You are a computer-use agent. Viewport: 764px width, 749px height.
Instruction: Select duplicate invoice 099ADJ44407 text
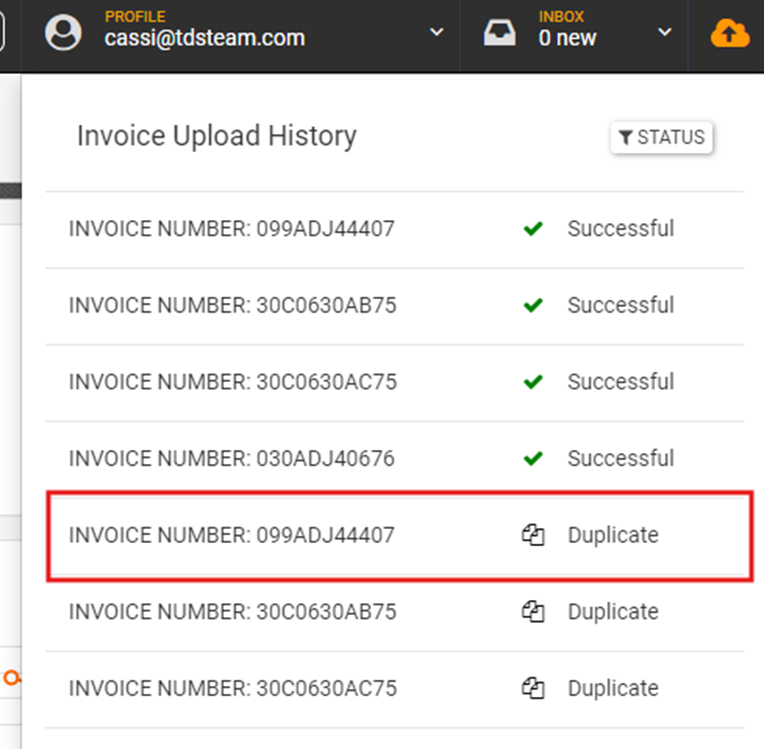pos(231,535)
